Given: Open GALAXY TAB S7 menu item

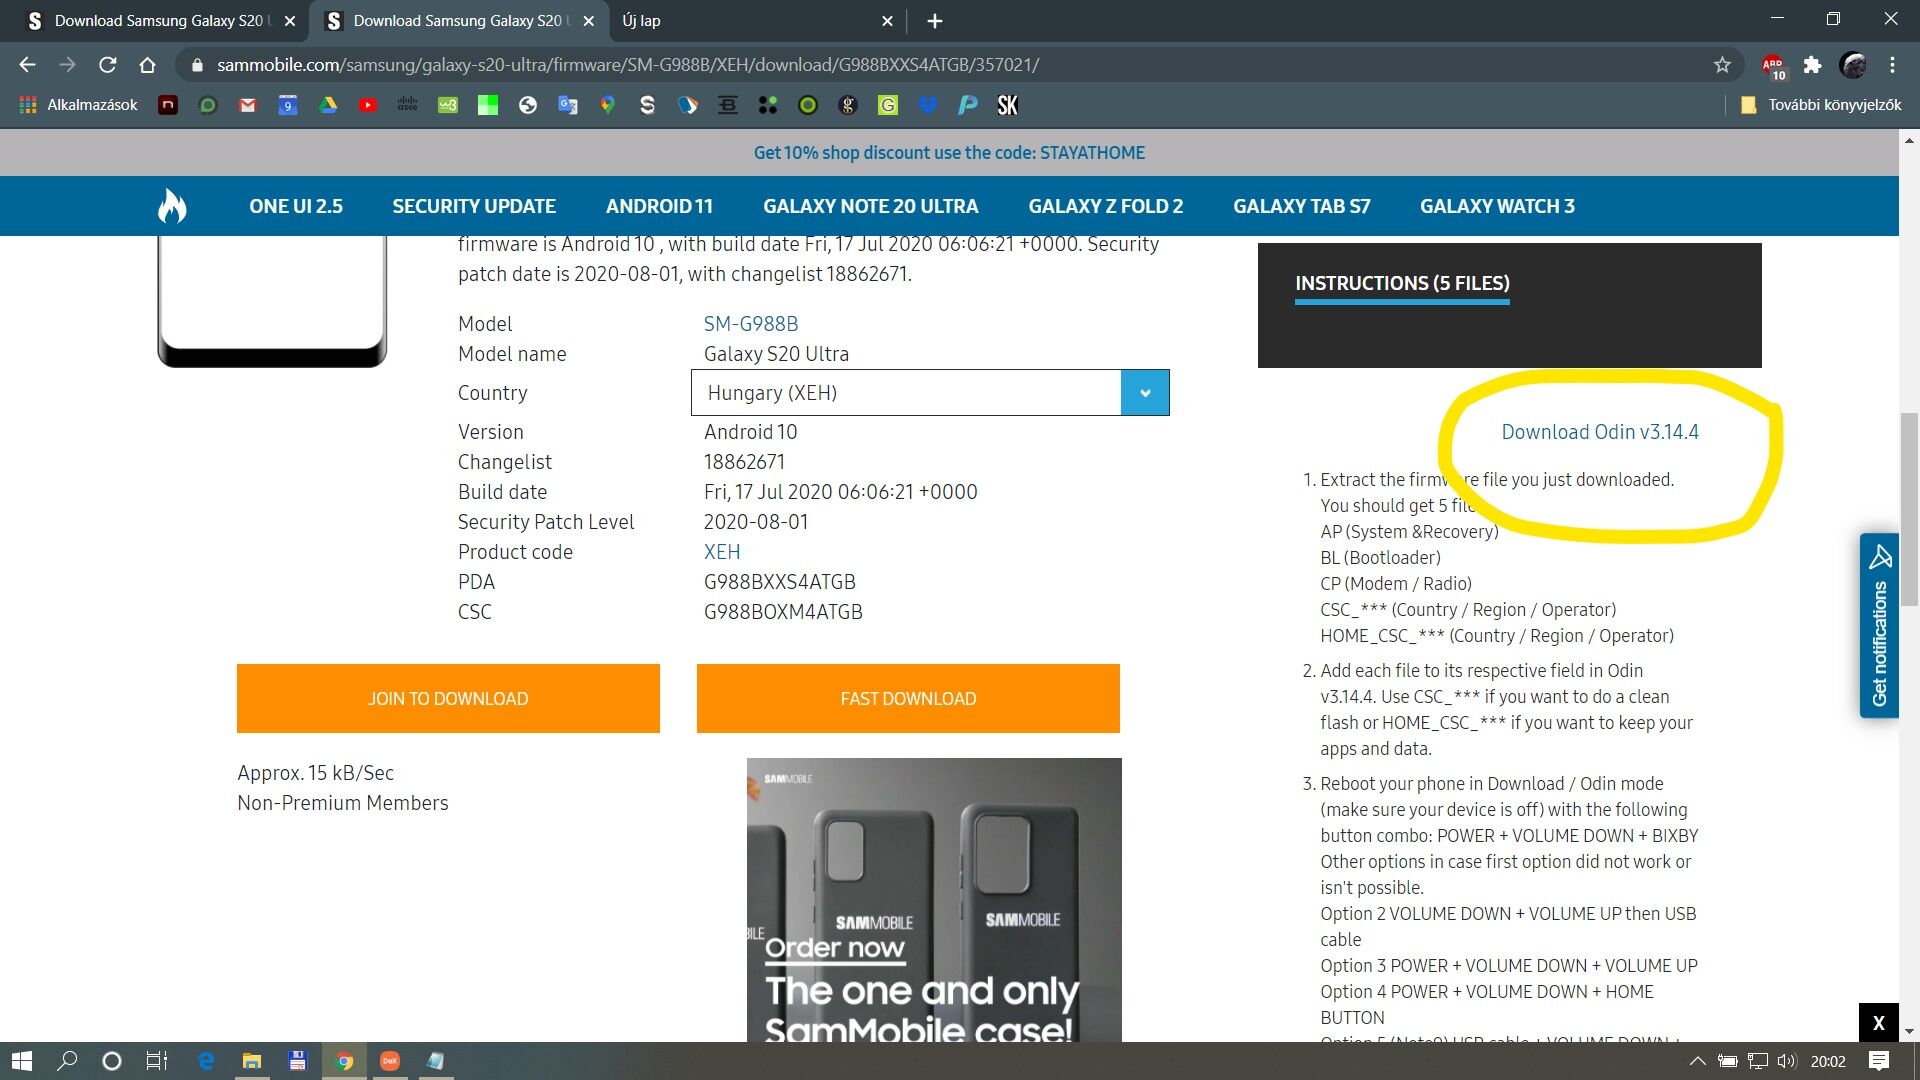Looking at the screenshot, I should point(1302,206).
